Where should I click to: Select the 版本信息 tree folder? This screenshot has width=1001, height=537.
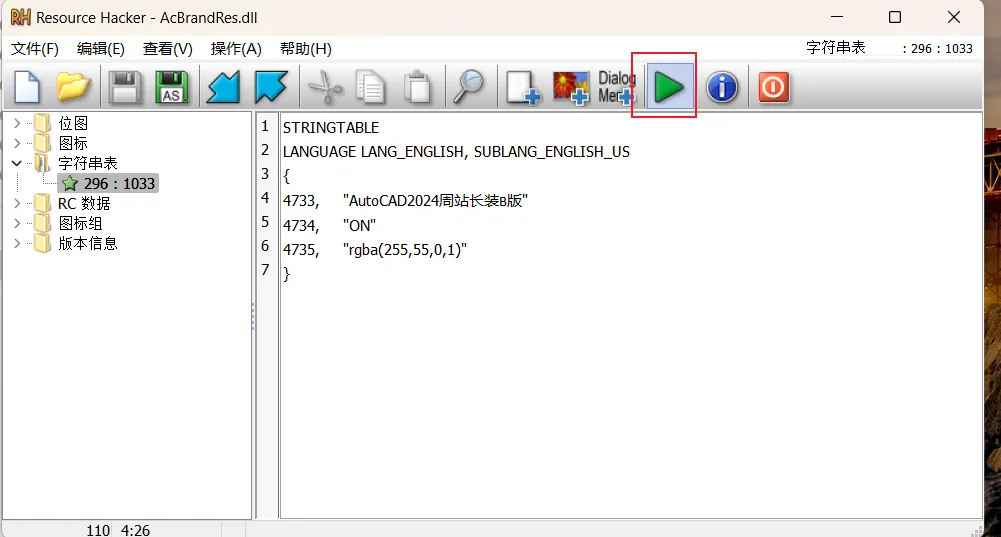click(x=87, y=243)
